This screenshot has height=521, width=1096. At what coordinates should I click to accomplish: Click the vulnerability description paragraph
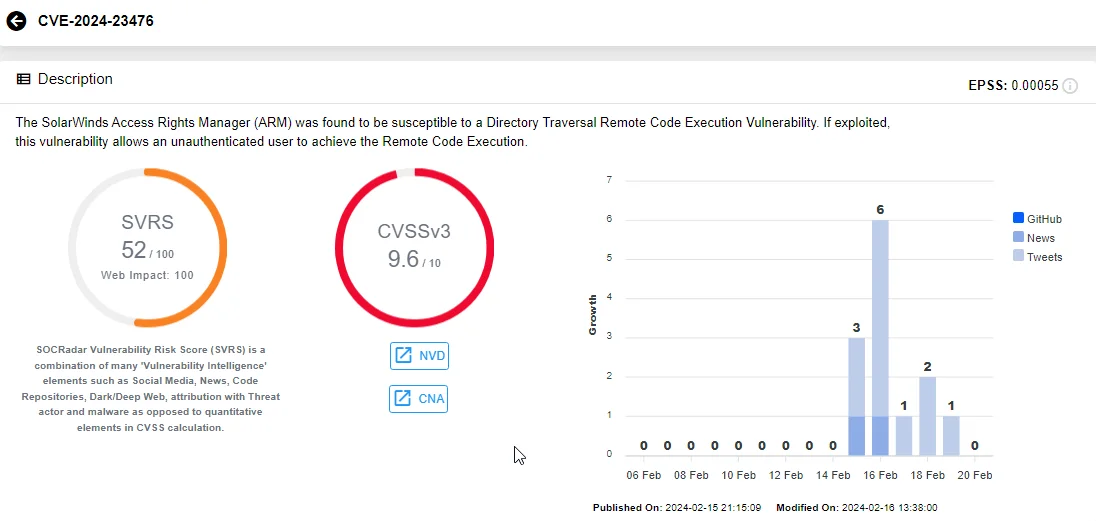[452, 132]
